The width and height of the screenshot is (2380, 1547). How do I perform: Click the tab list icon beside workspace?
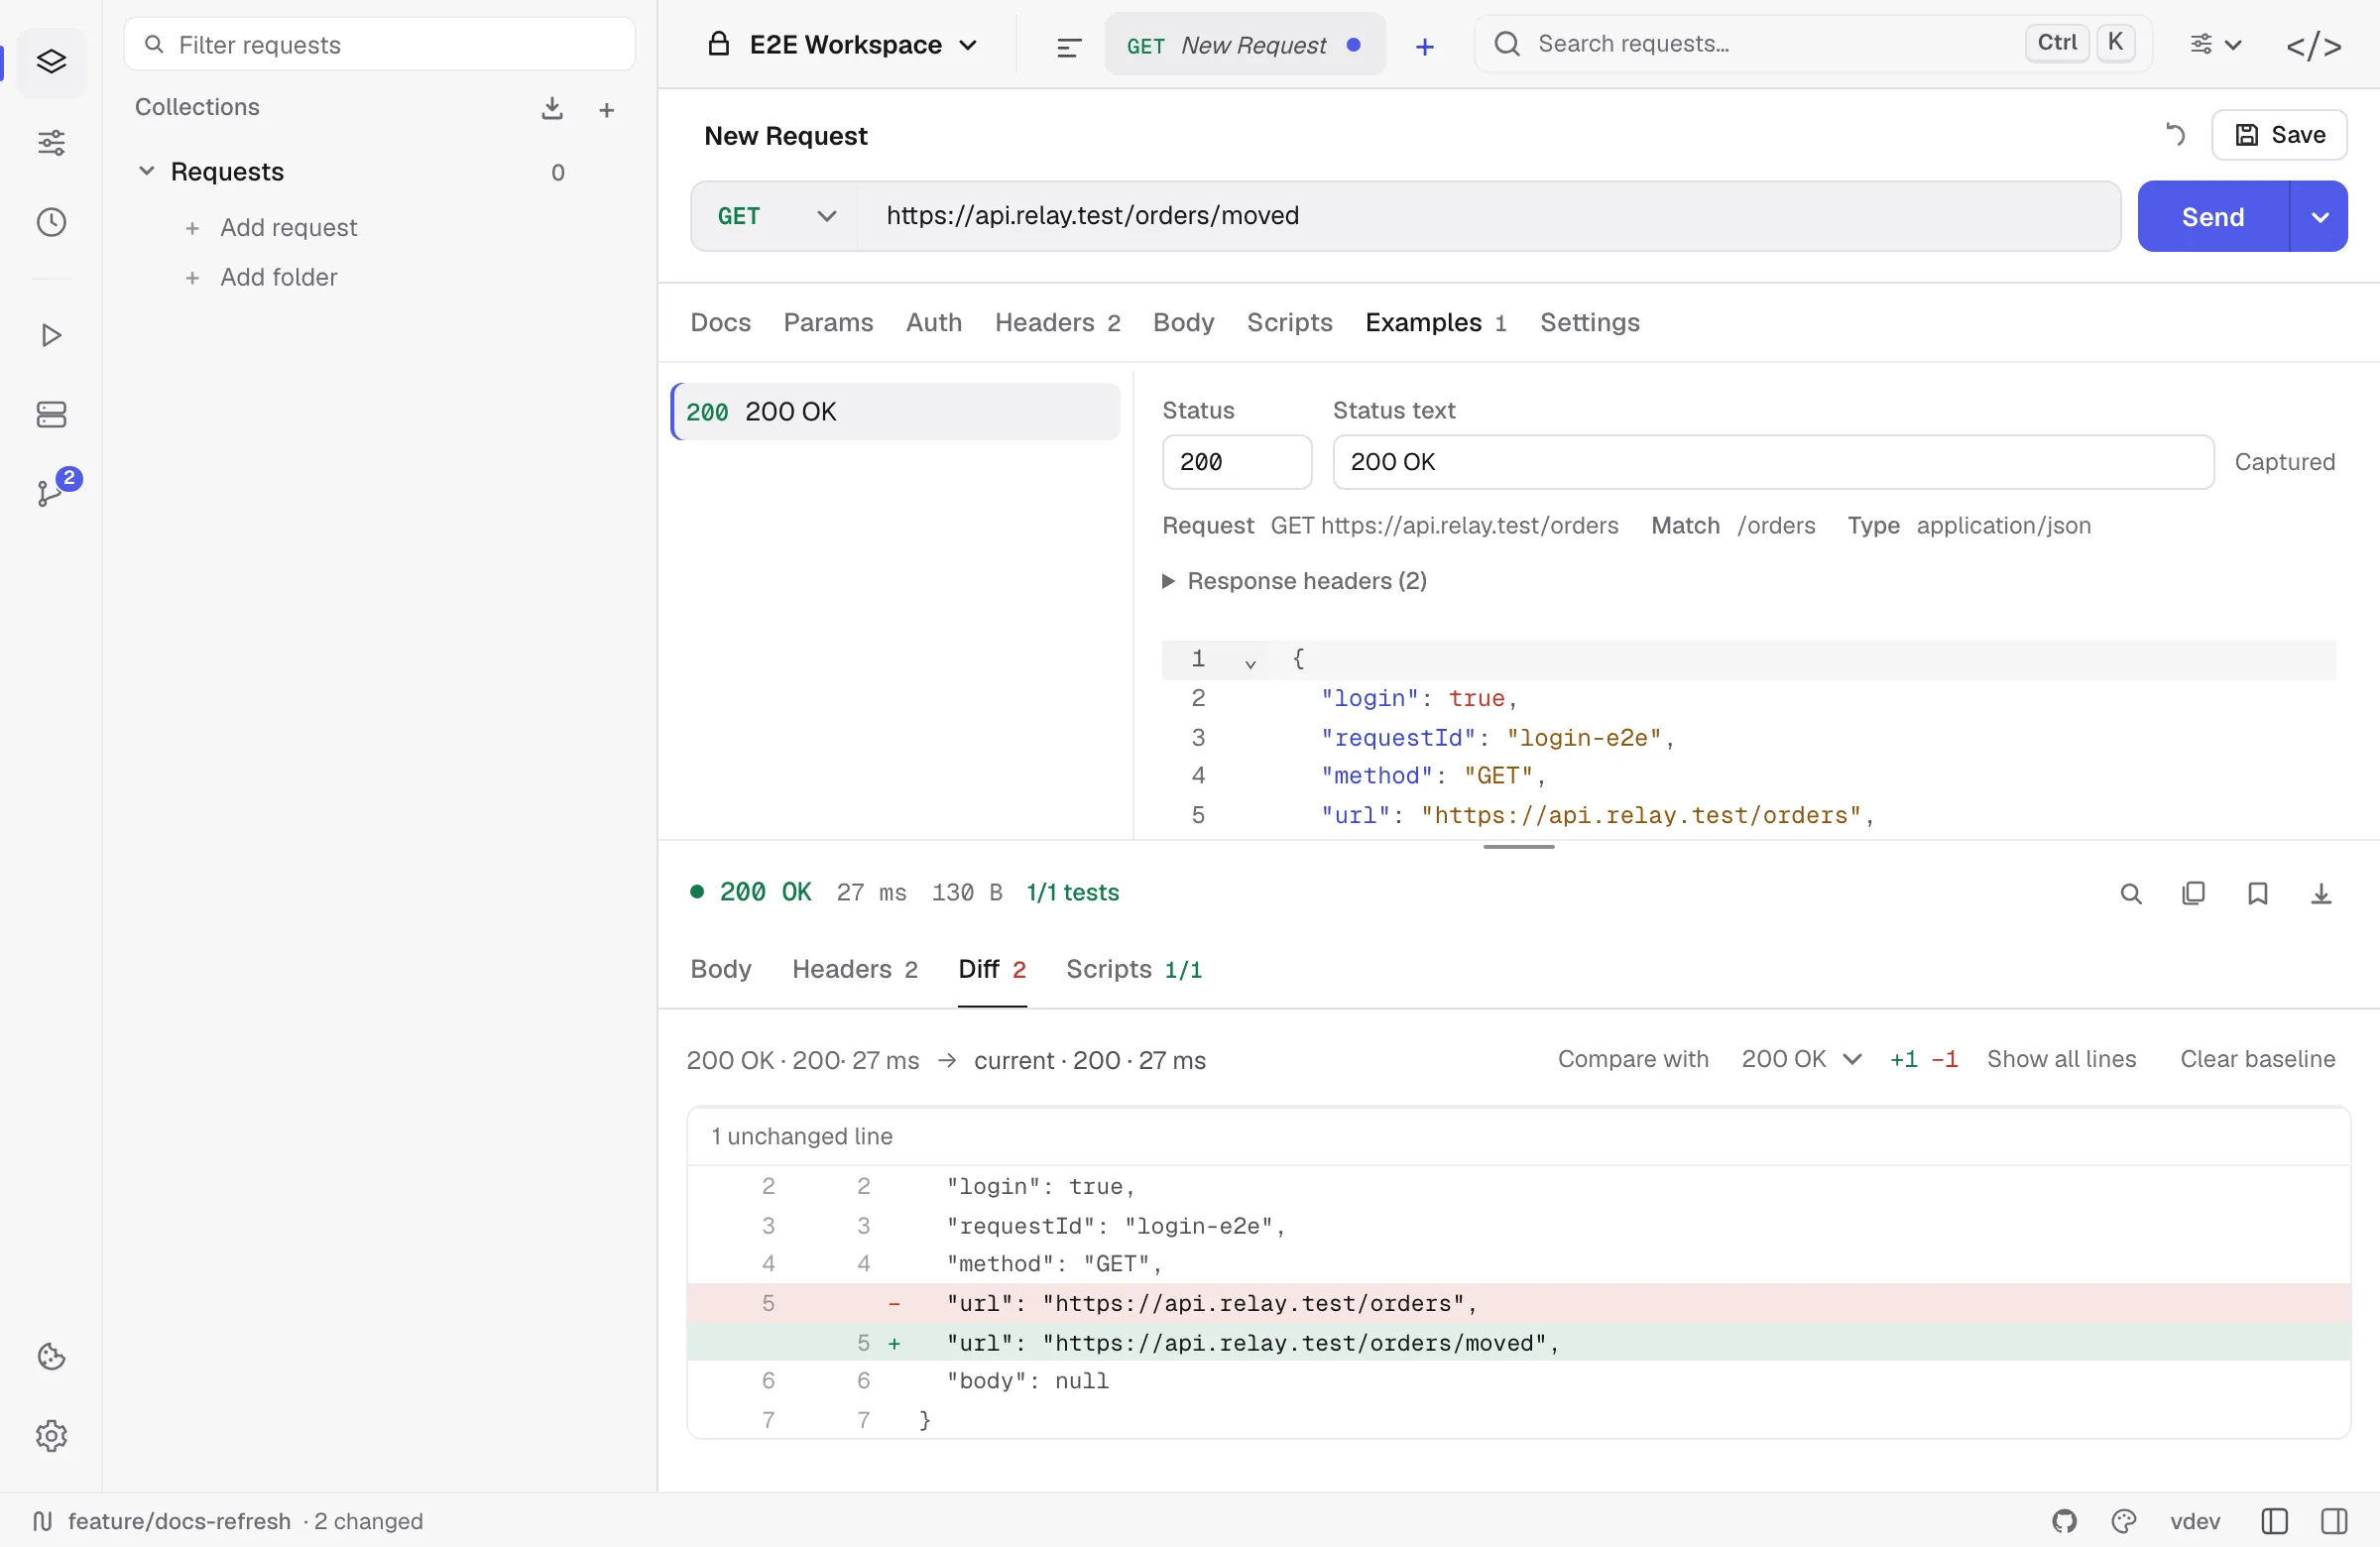coord(1069,46)
